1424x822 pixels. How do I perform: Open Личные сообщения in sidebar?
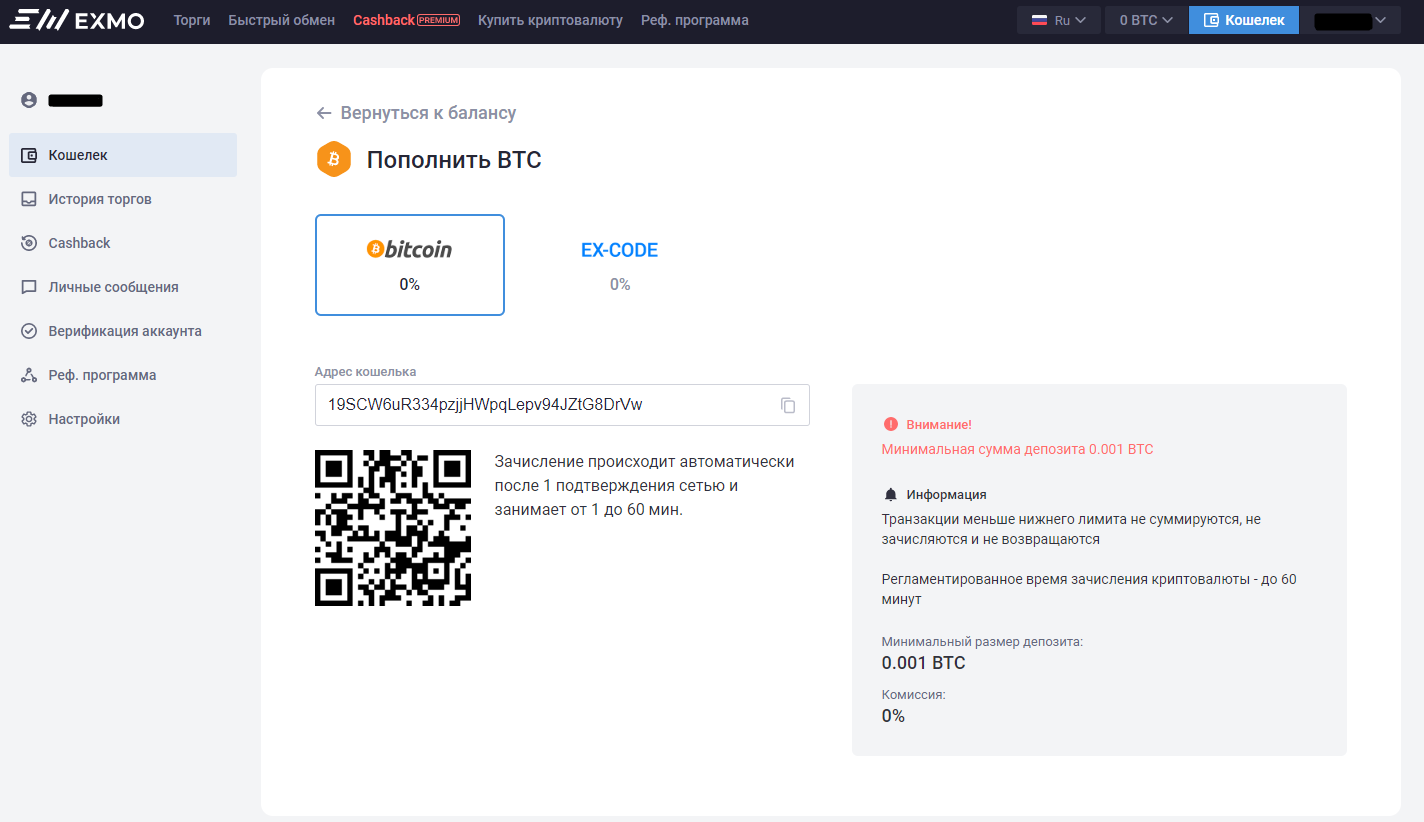(113, 287)
